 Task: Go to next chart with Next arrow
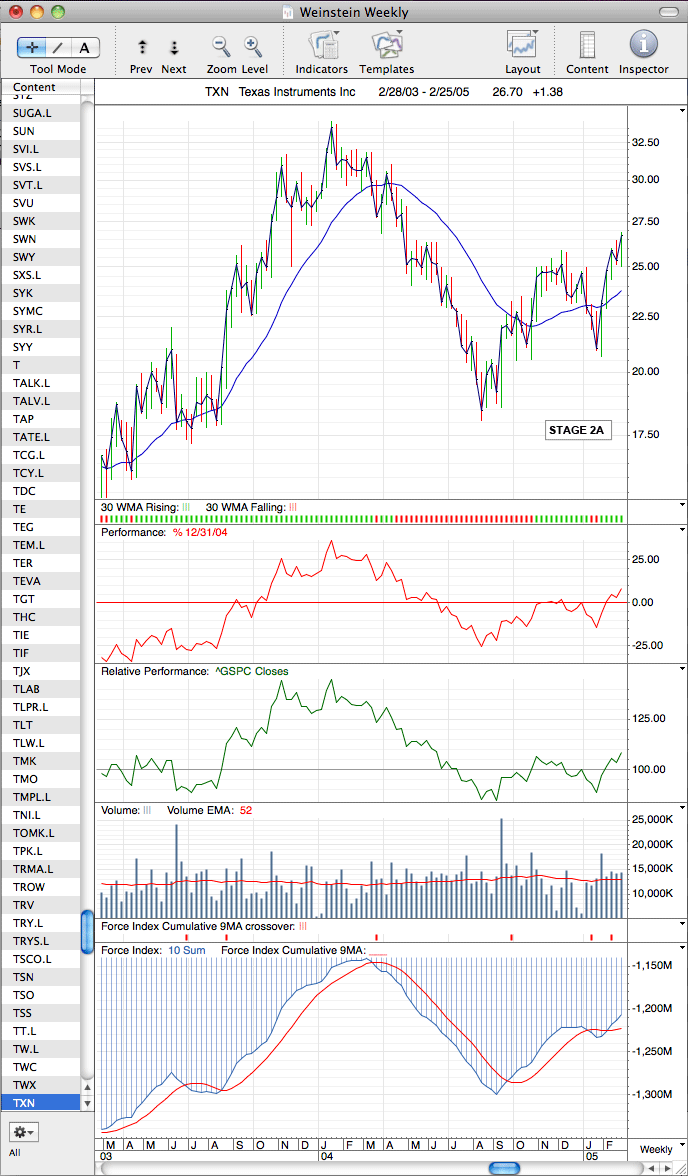coord(174,48)
